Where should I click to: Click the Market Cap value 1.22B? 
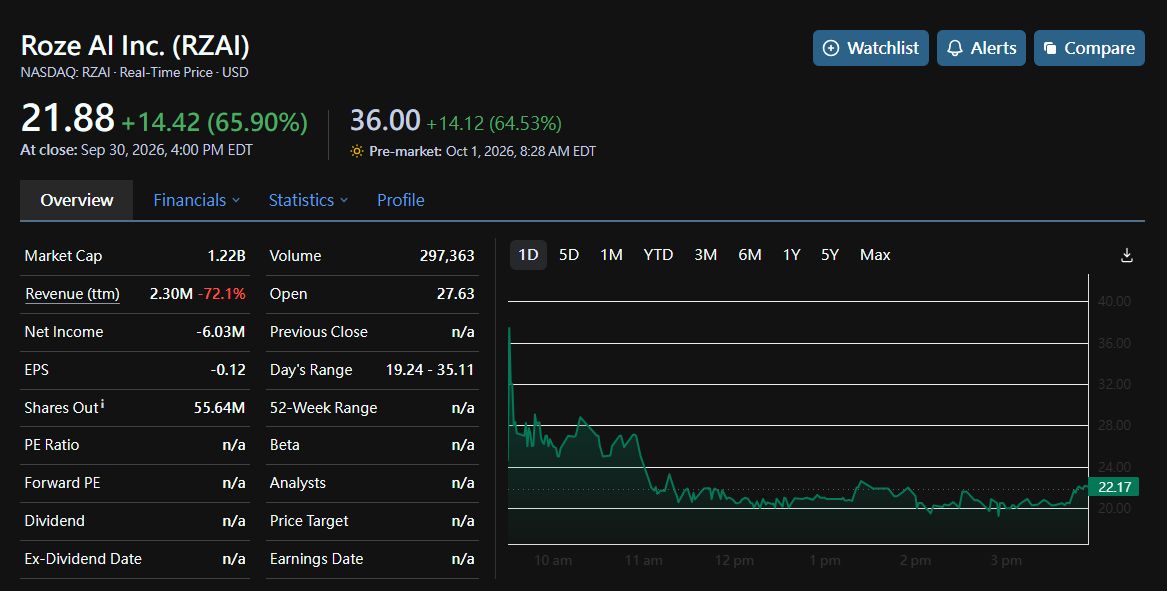[x=226, y=256]
